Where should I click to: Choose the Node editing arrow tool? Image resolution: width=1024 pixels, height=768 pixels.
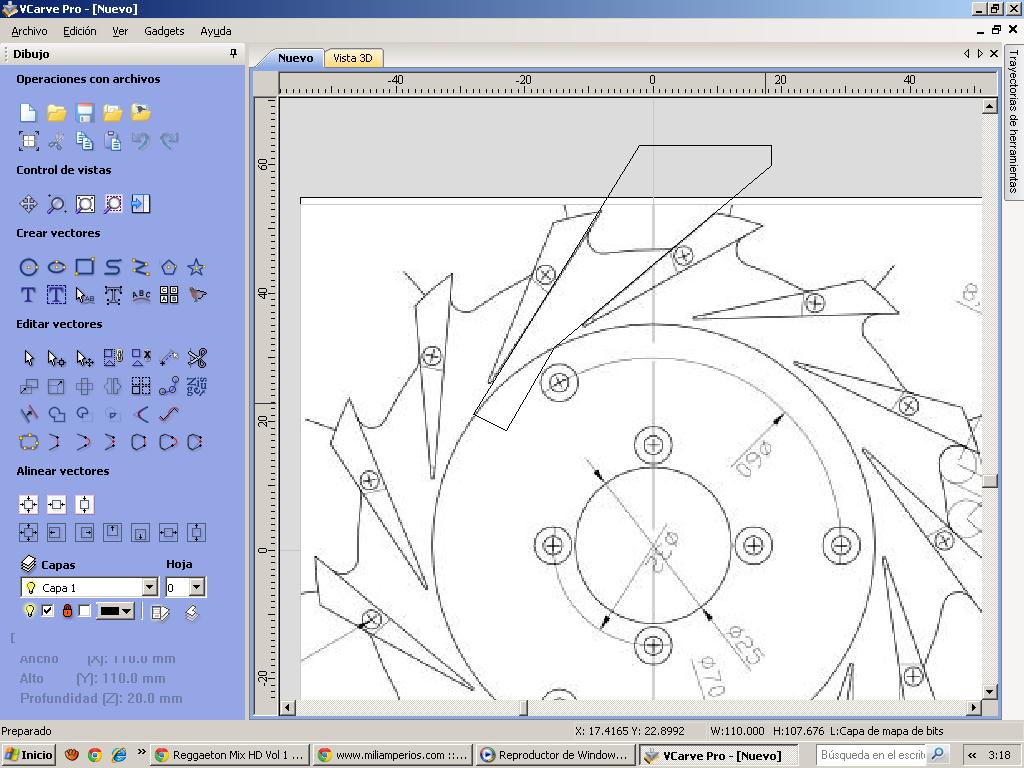tap(57, 358)
